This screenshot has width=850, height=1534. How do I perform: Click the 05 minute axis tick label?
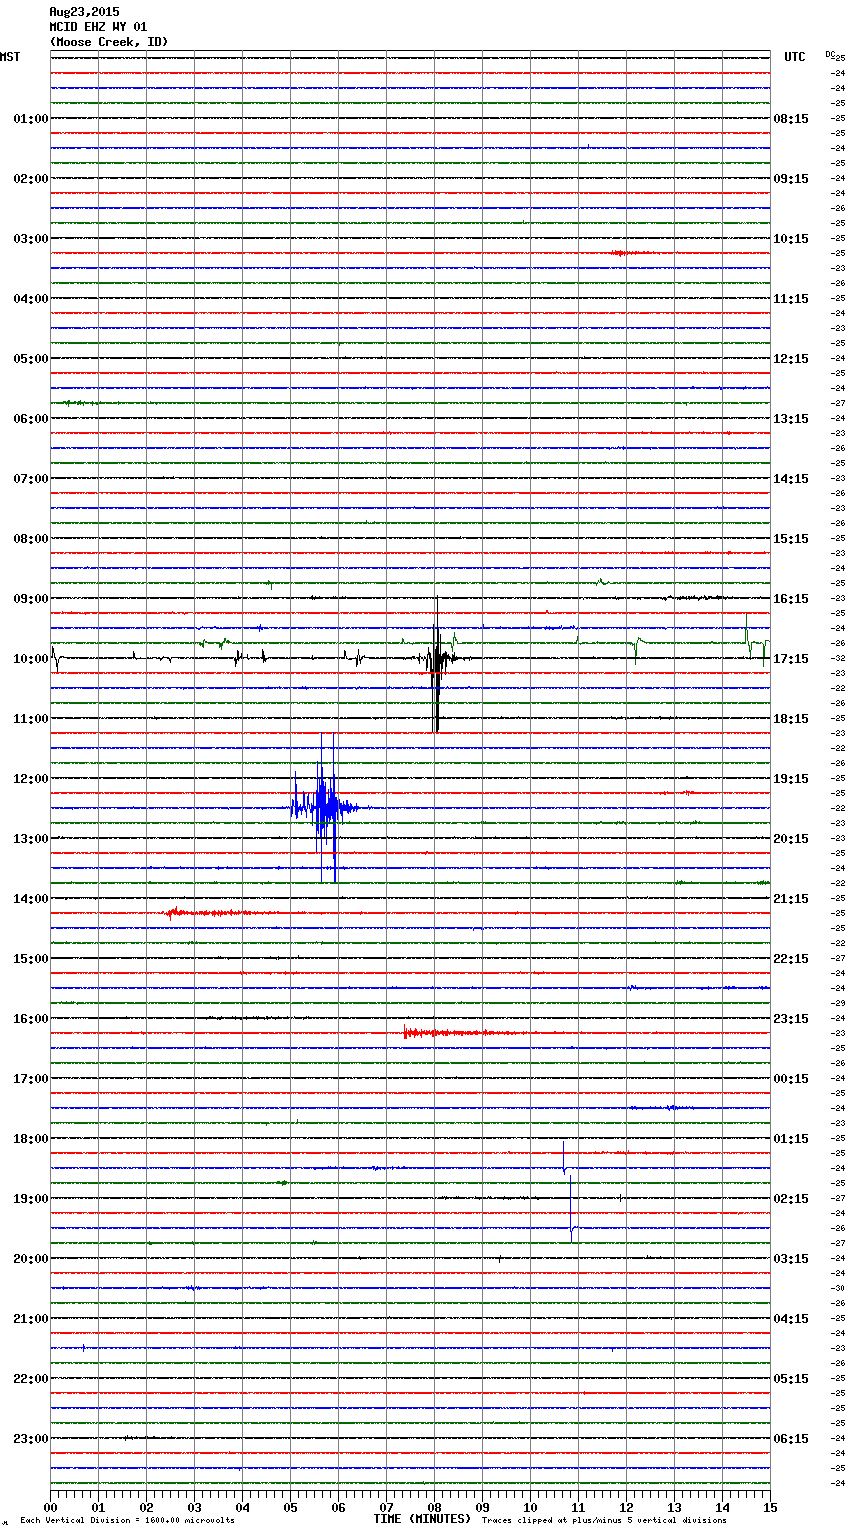[290, 1508]
